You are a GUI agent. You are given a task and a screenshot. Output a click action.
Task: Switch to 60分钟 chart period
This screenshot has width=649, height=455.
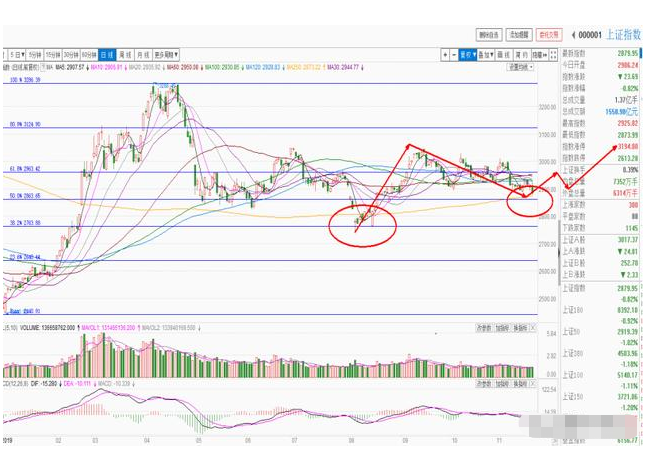[x=89, y=55]
